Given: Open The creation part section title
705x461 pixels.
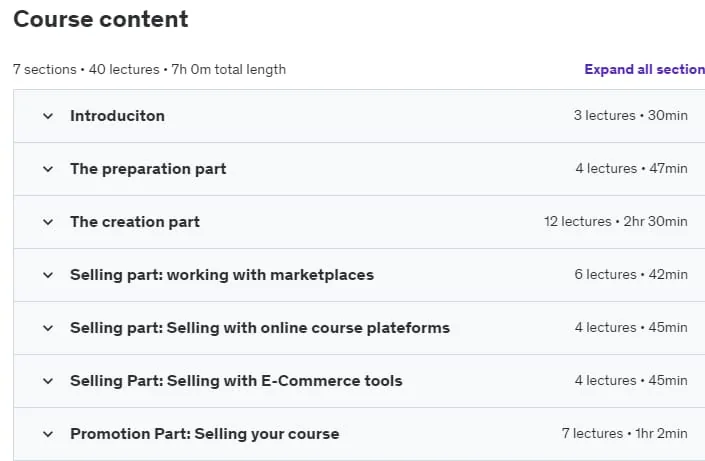Looking at the screenshot, I should tap(135, 222).
